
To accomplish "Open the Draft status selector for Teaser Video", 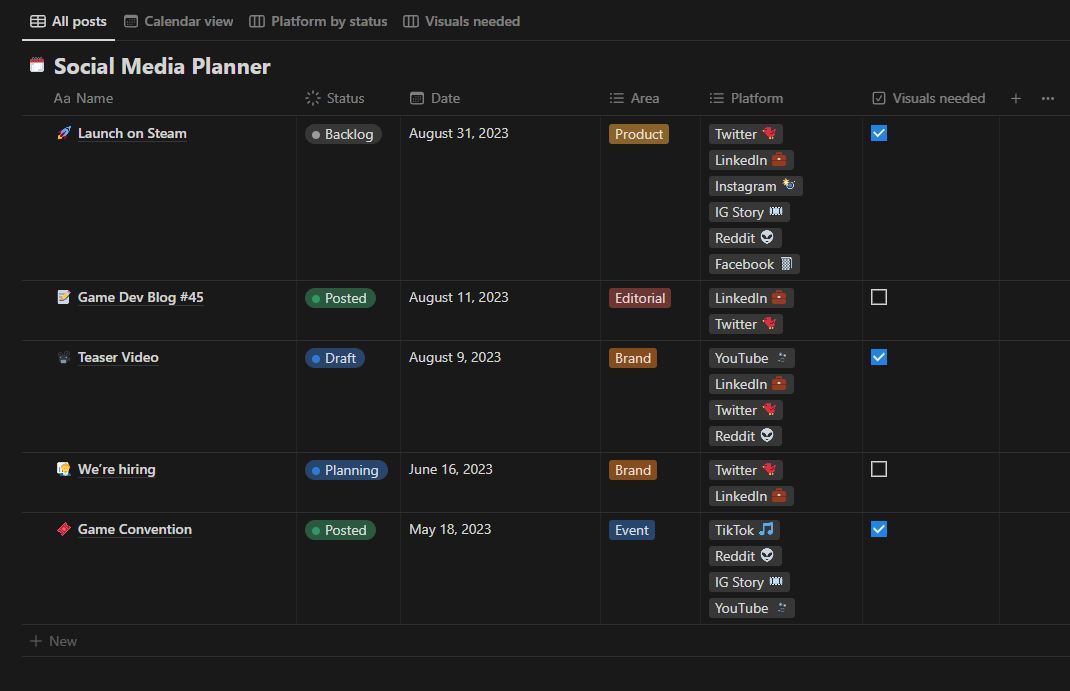I will (335, 357).
